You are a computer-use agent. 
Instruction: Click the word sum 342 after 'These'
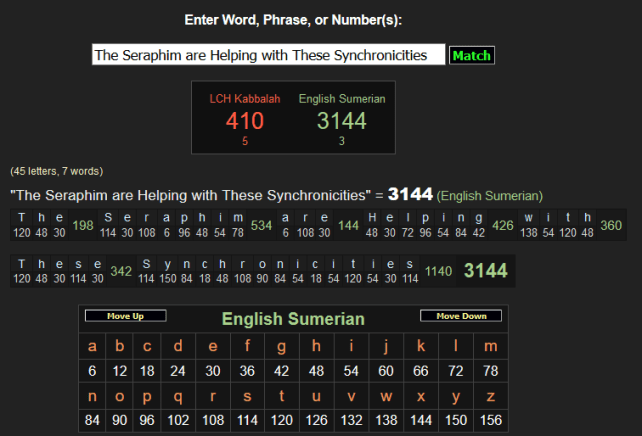click(121, 271)
